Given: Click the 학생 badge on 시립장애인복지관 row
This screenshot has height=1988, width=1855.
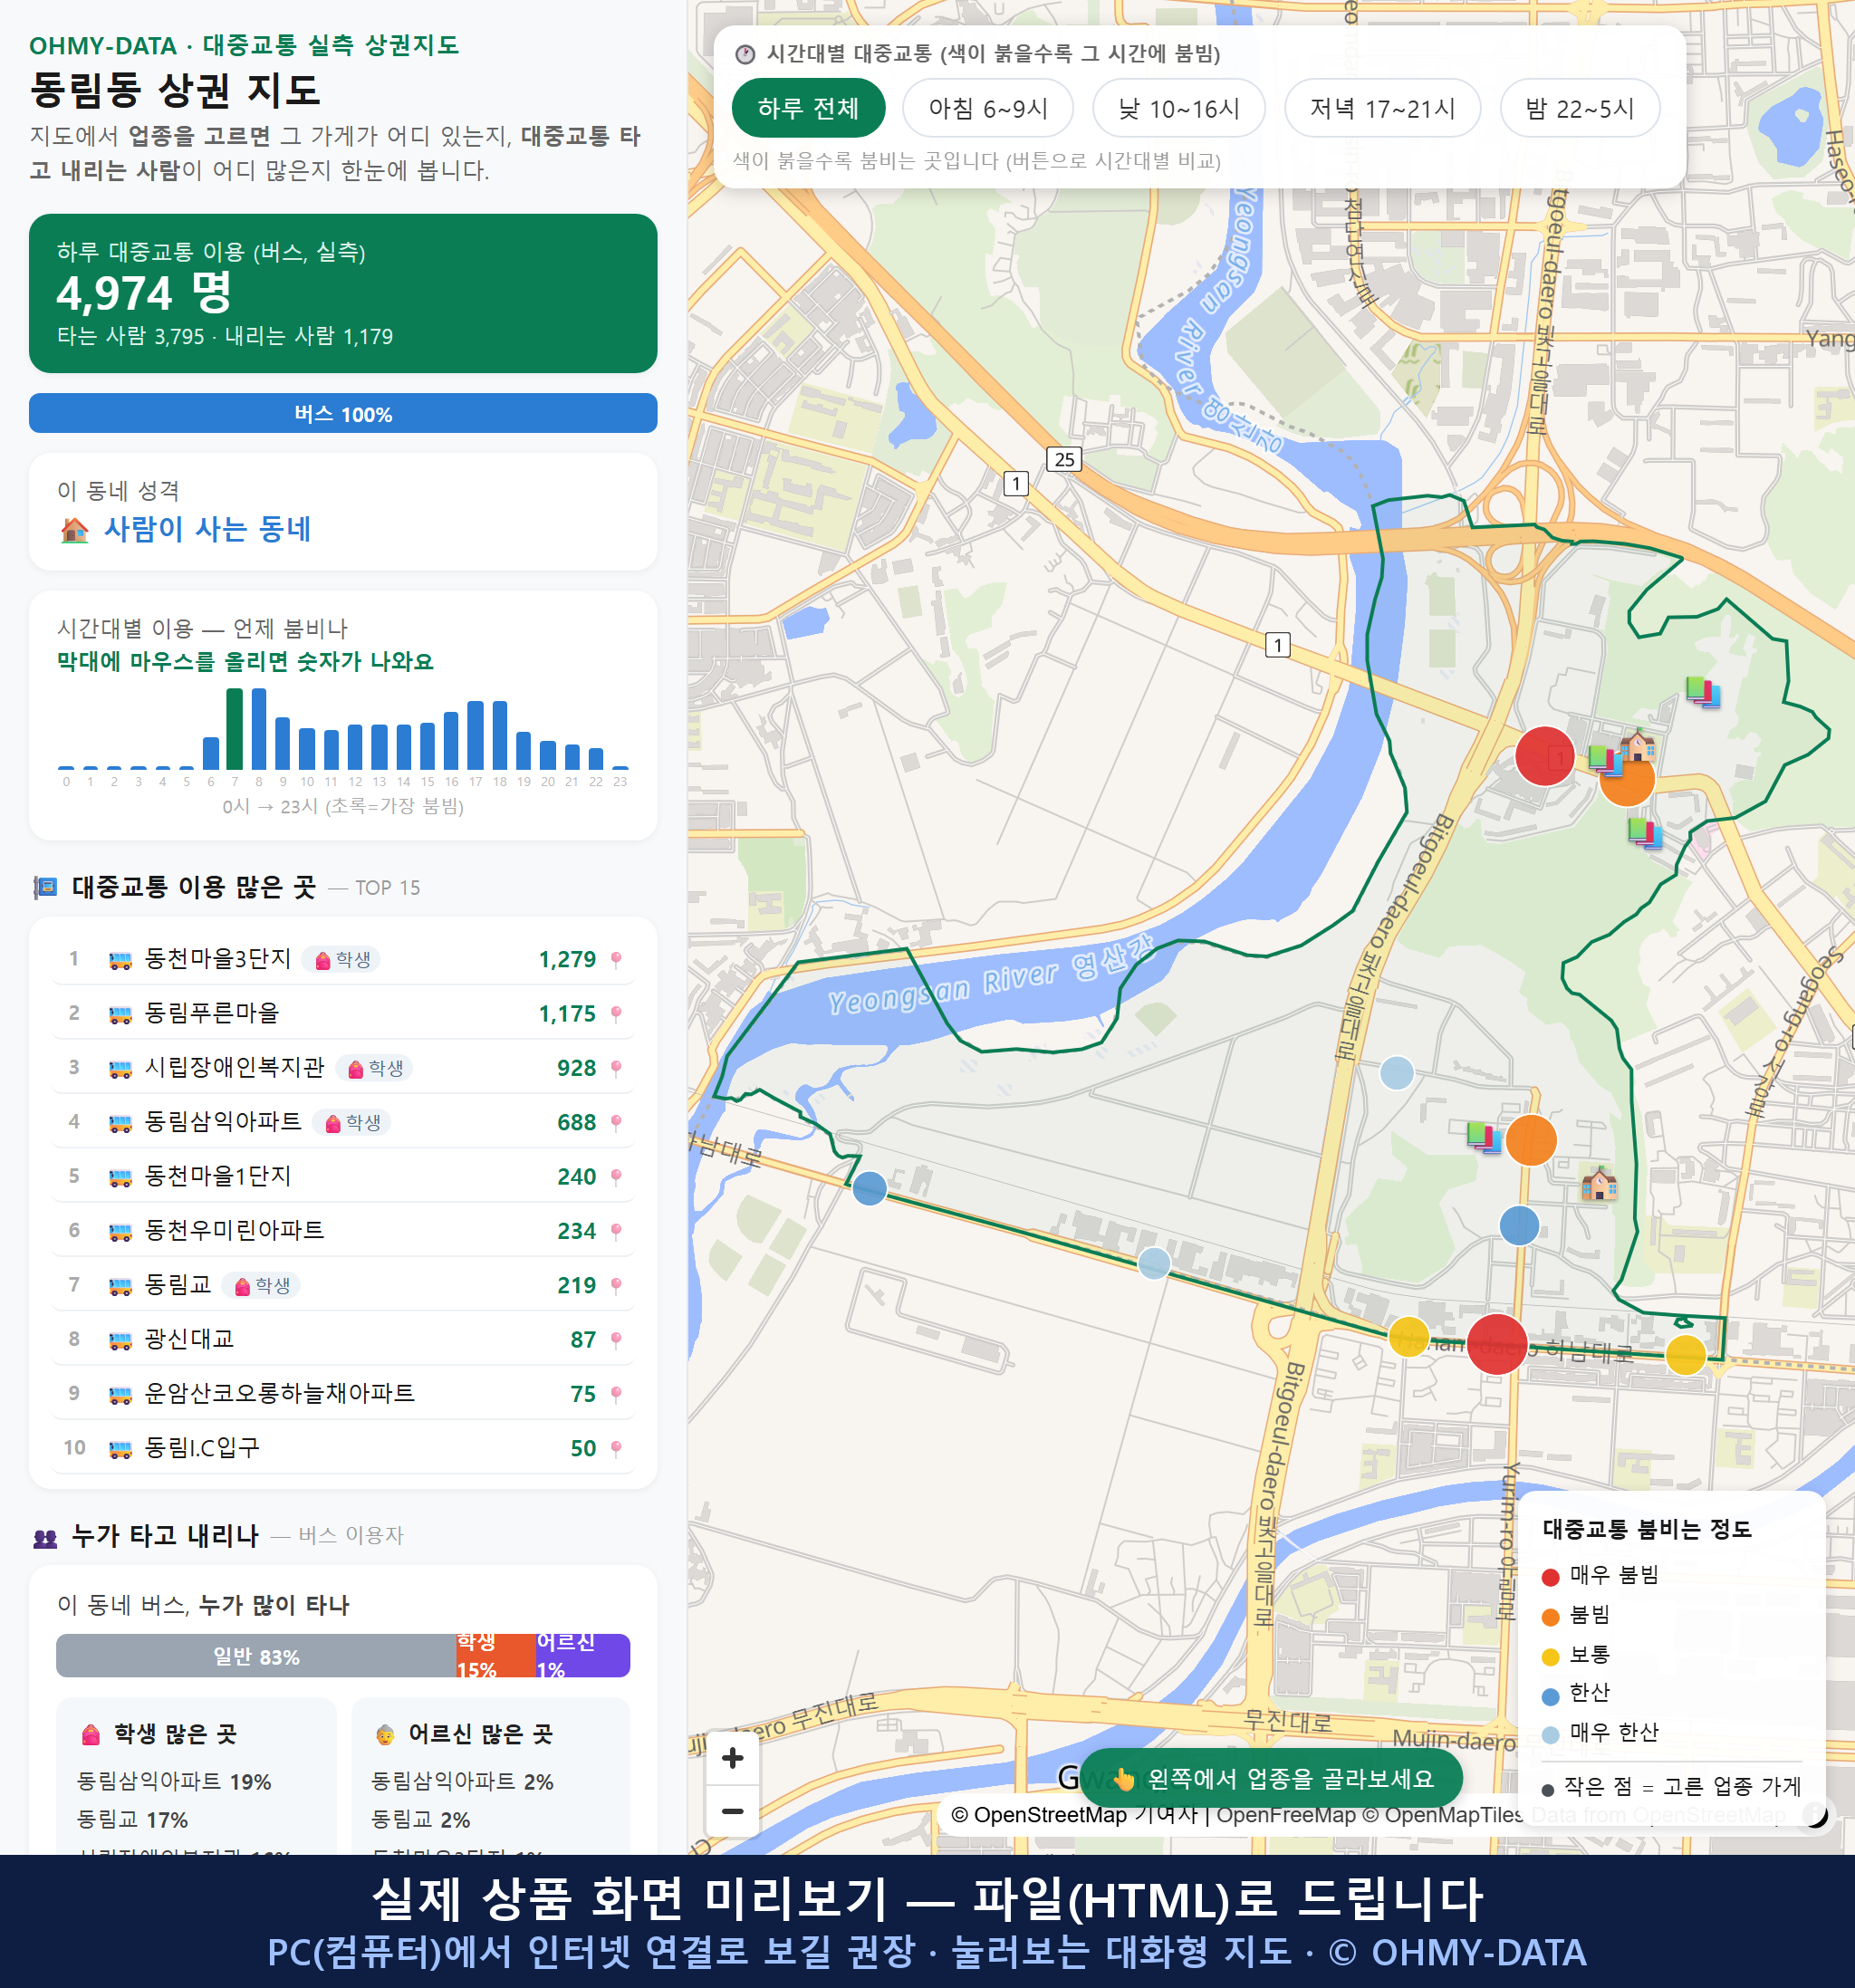Looking at the screenshot, I should tap(374, 1068).
